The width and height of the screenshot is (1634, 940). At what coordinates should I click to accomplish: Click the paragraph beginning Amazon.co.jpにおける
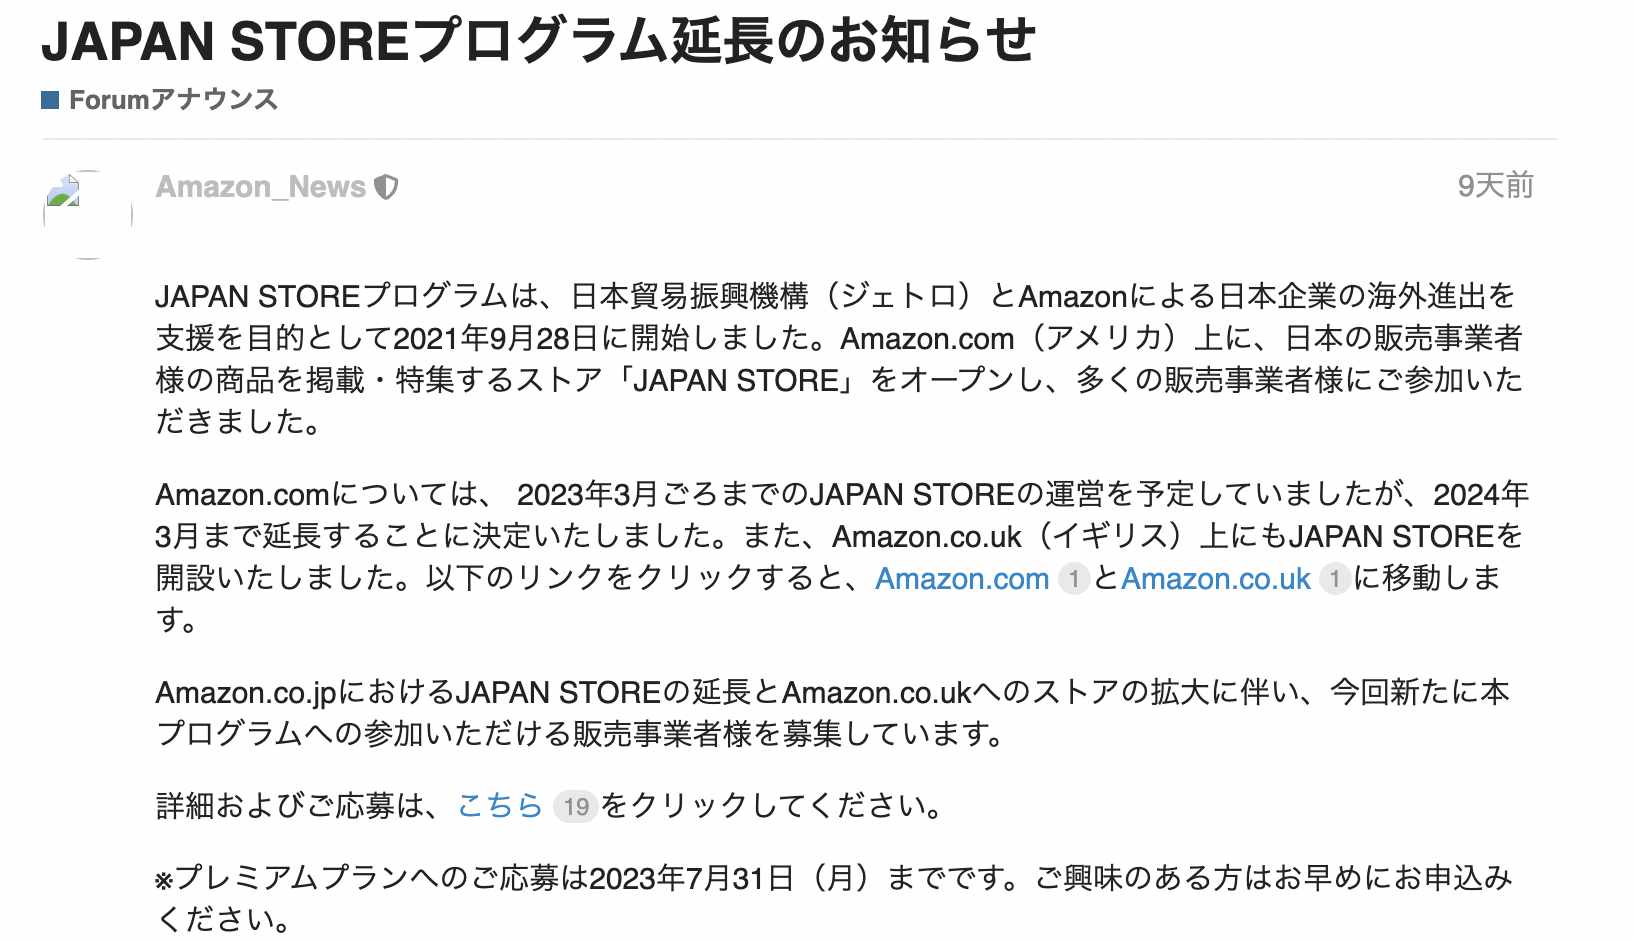(x=832, y=713)
